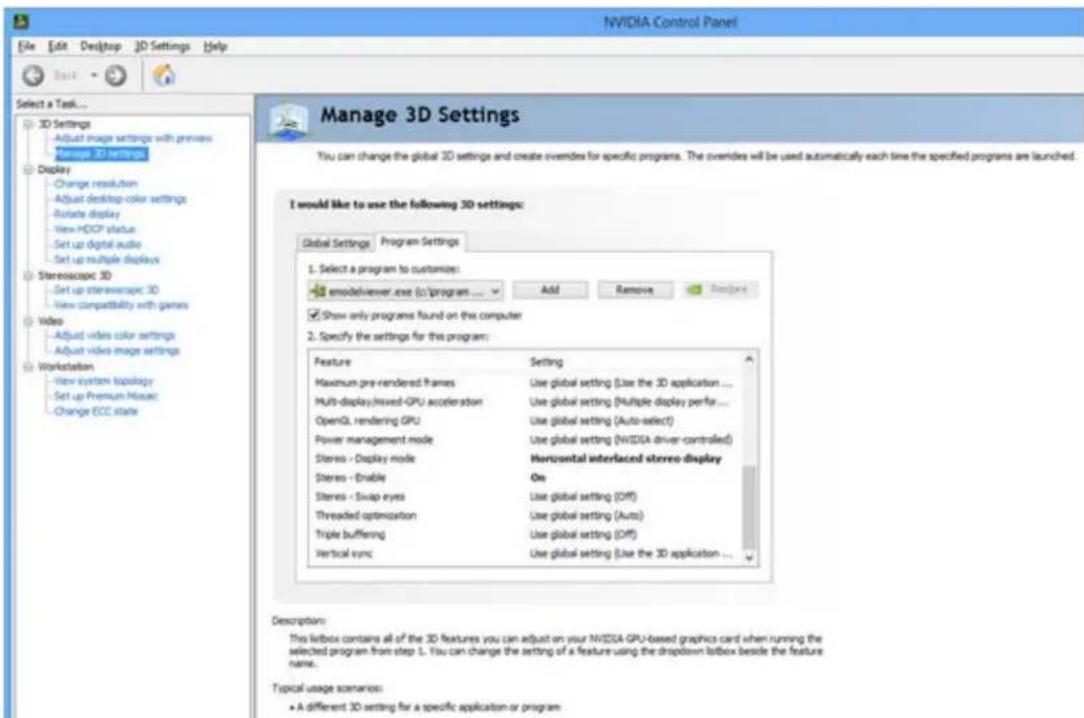The image size is (1084, 718).
Task: Toggle Show only programs found checkbox
Action: pos(314,315)
